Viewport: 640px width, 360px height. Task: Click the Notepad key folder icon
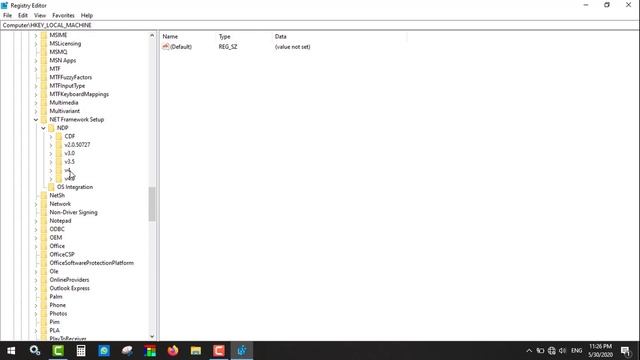44,221
